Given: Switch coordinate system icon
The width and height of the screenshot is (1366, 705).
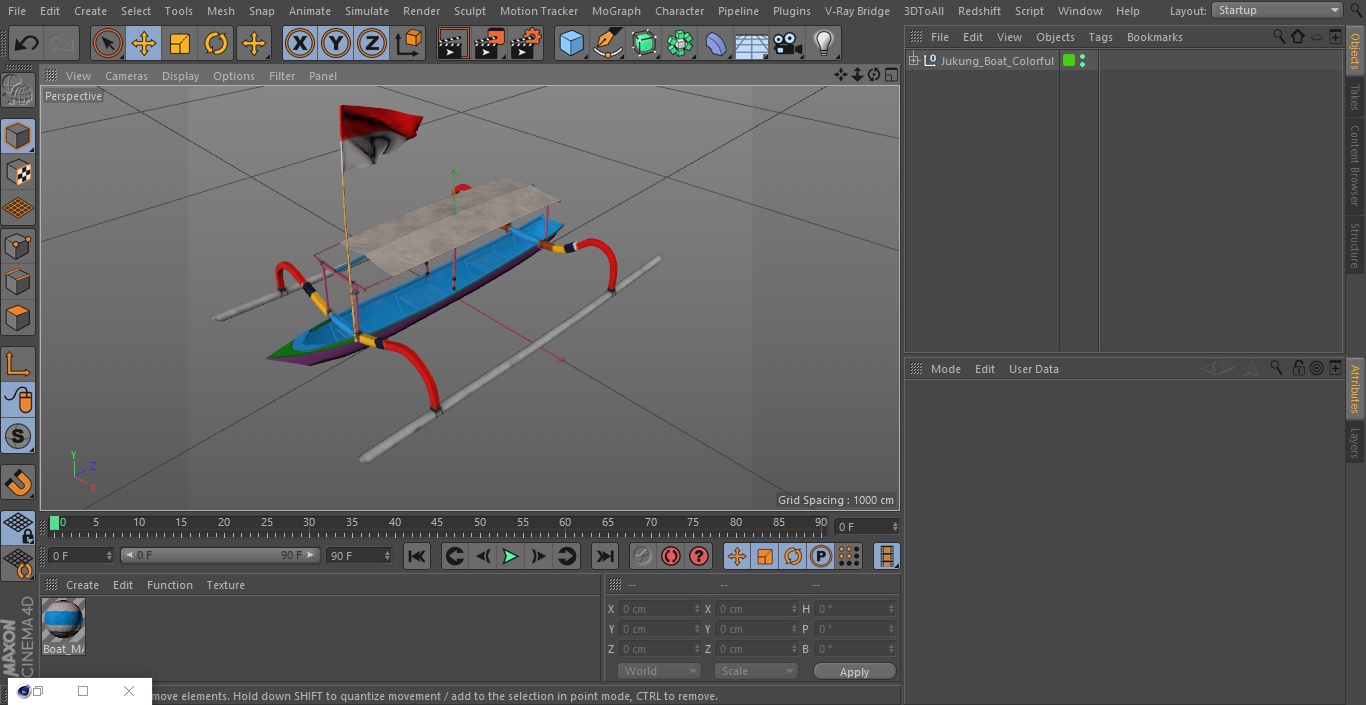Looking at the screenshot, I should [x=409, y=43].
